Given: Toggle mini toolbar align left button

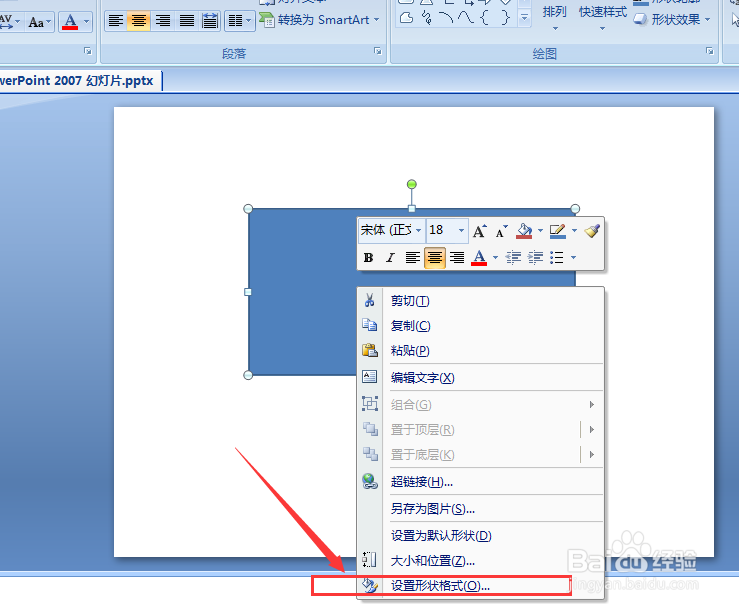Looking at the screenshot, I should tap(412, 257).
